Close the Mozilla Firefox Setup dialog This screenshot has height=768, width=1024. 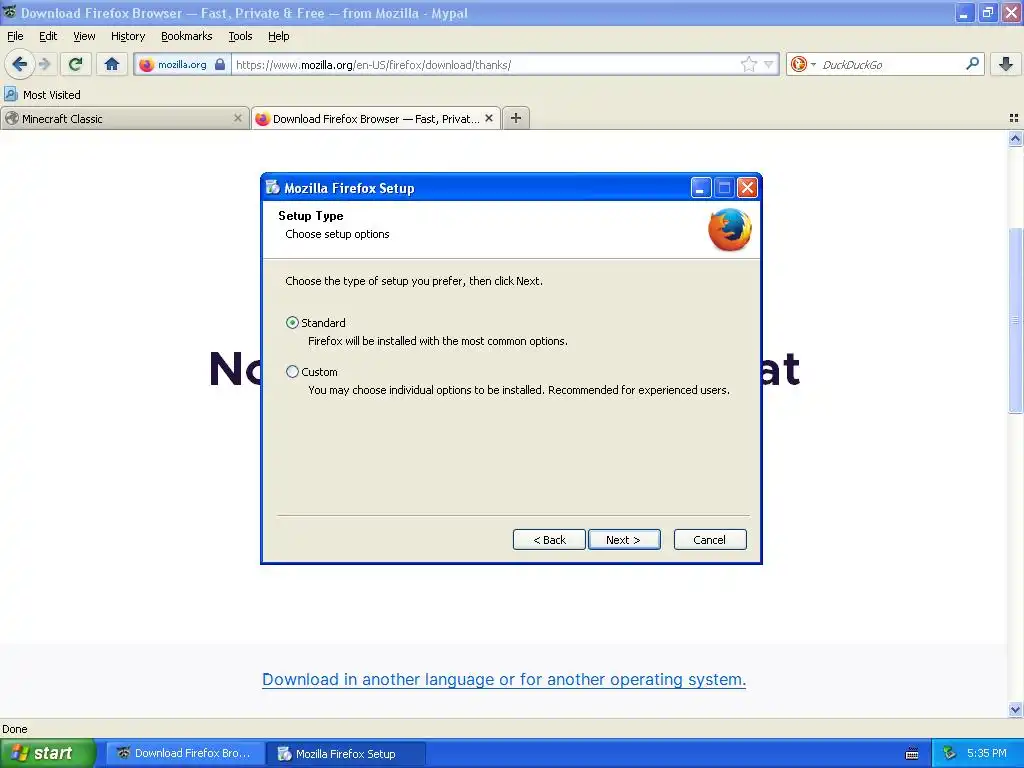click(747, 188)
